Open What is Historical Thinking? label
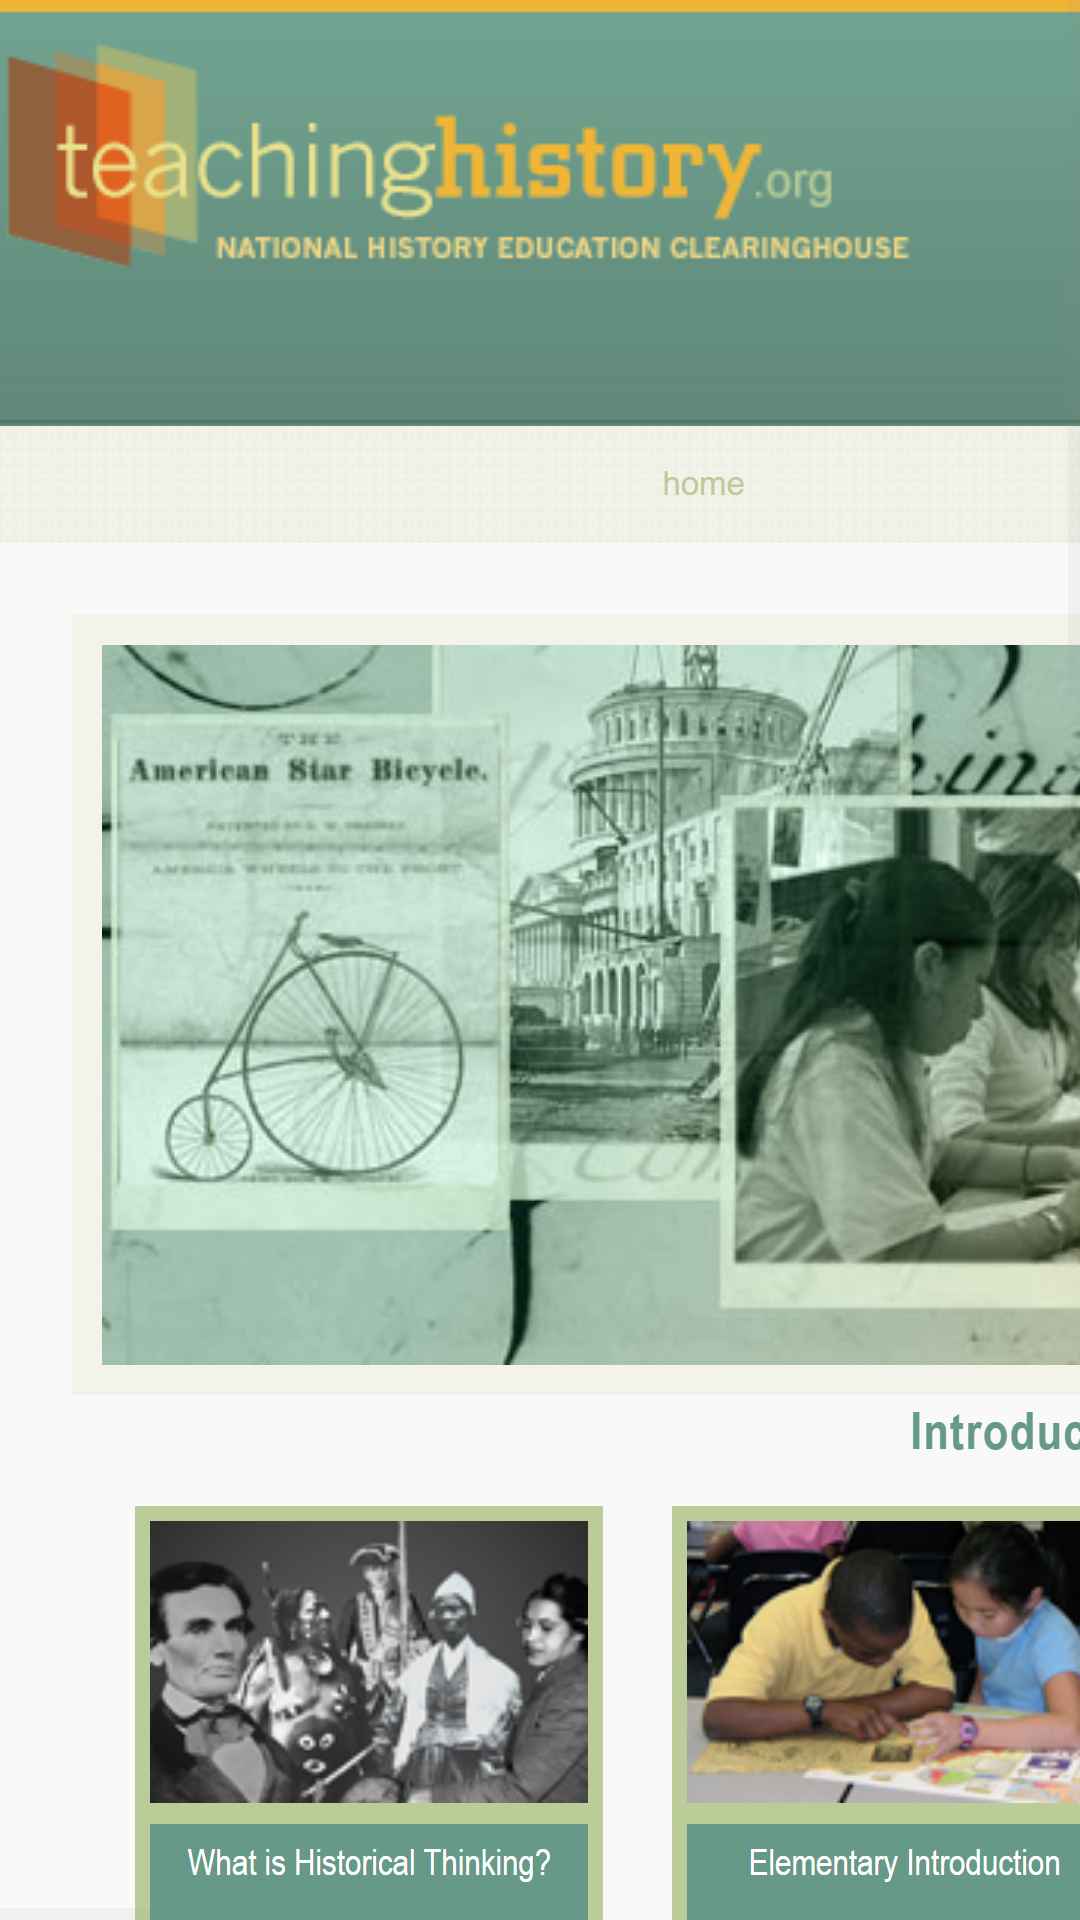Screen dimensions: 1080x1920 [369, 1863]
